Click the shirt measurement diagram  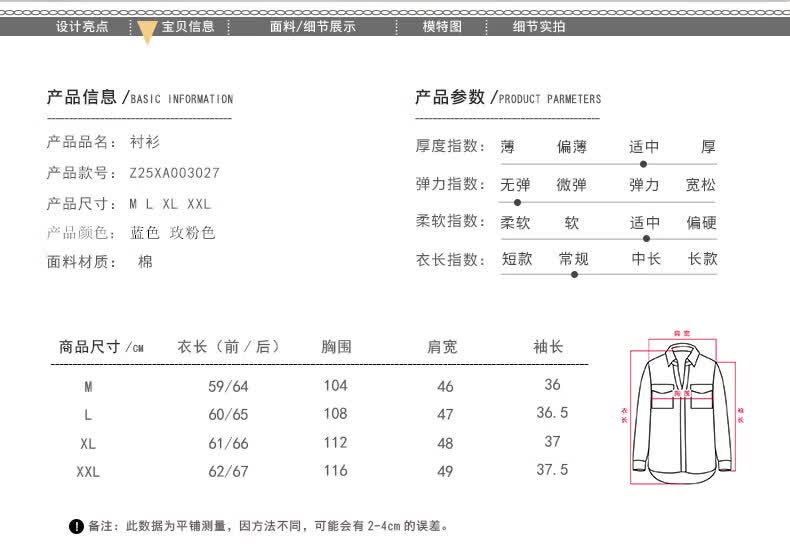(682, 409)
